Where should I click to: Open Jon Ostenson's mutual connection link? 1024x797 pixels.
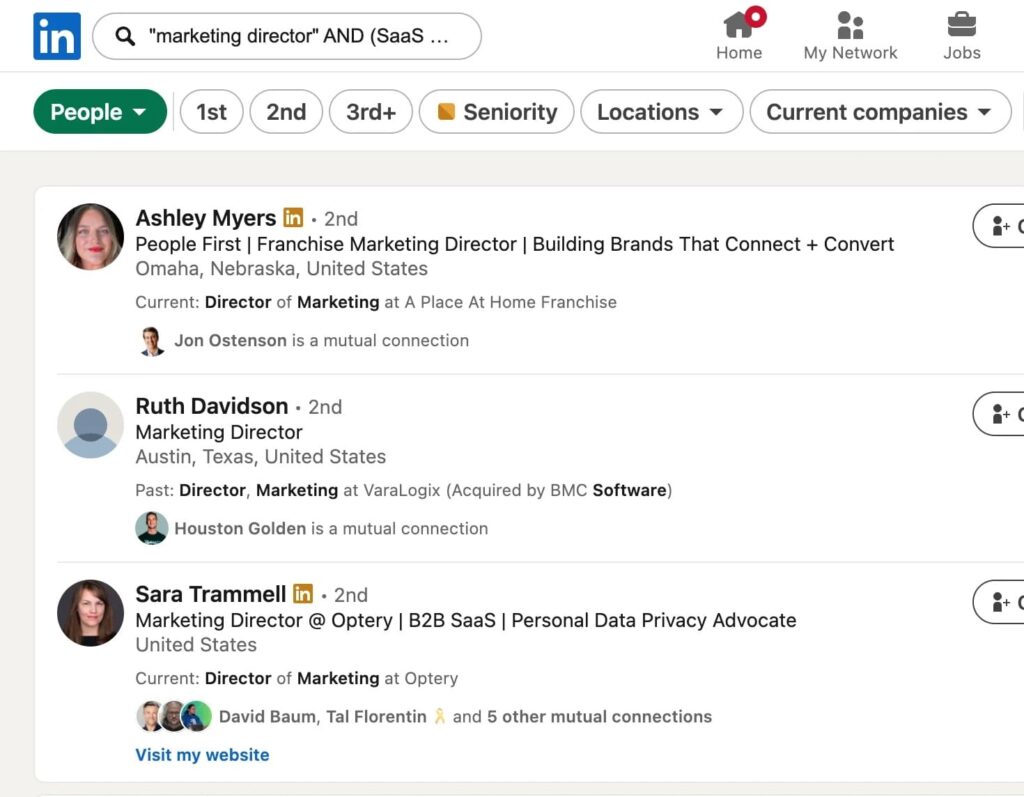[x=231, y=340]
